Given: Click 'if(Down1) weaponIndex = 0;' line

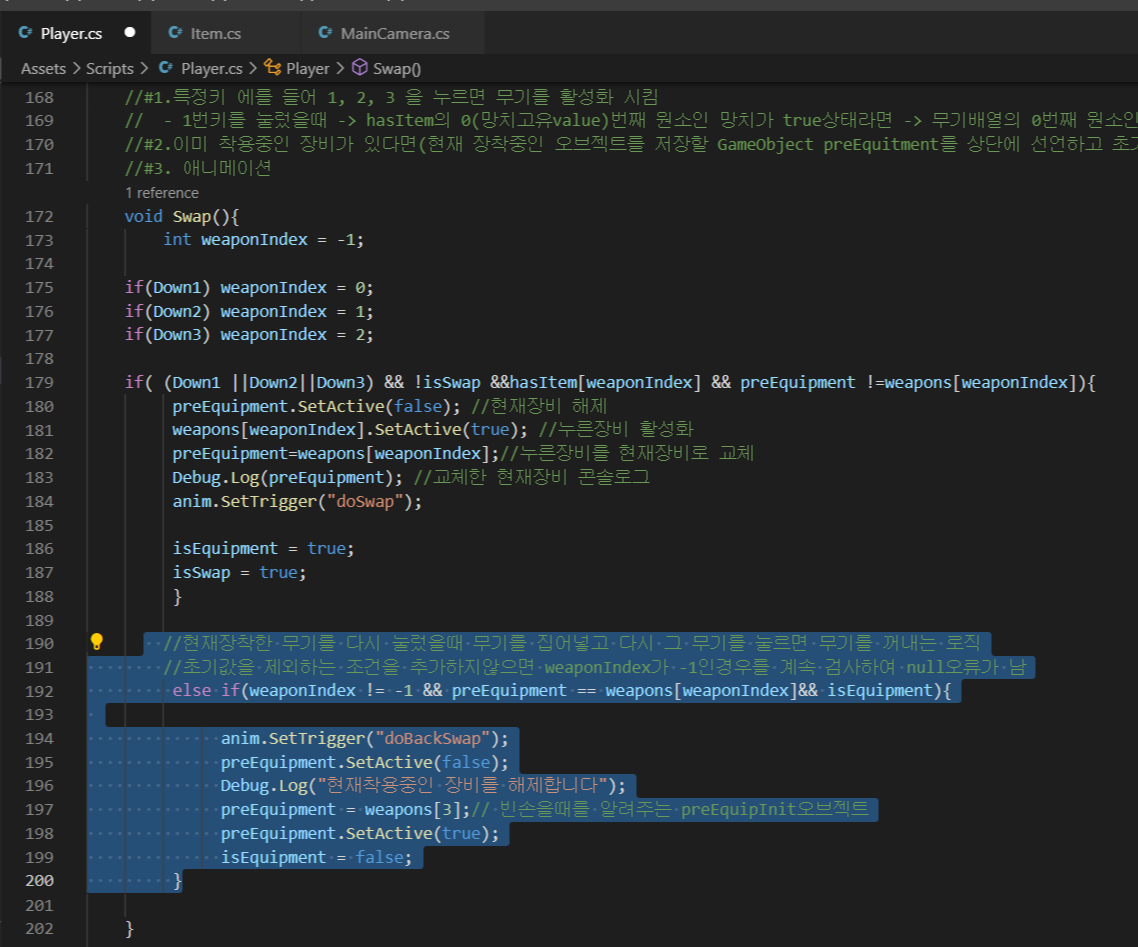Looking at the screenshot, I should coord(249,287).
